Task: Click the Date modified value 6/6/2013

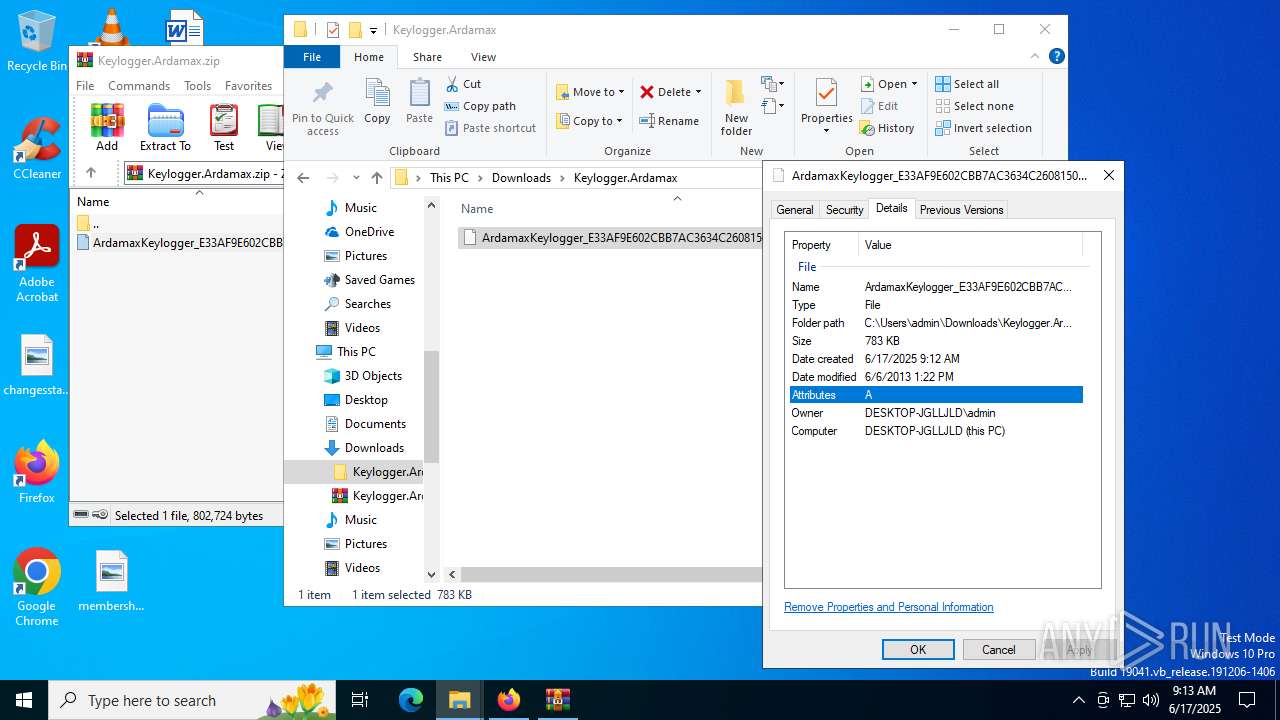Action: coord(909,377)
